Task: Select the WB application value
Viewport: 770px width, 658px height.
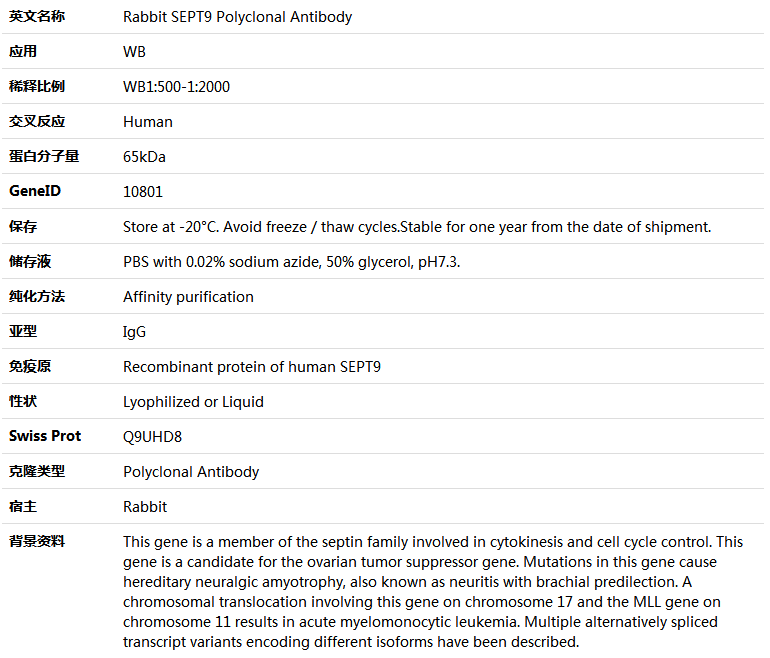Action: [134, 52]
